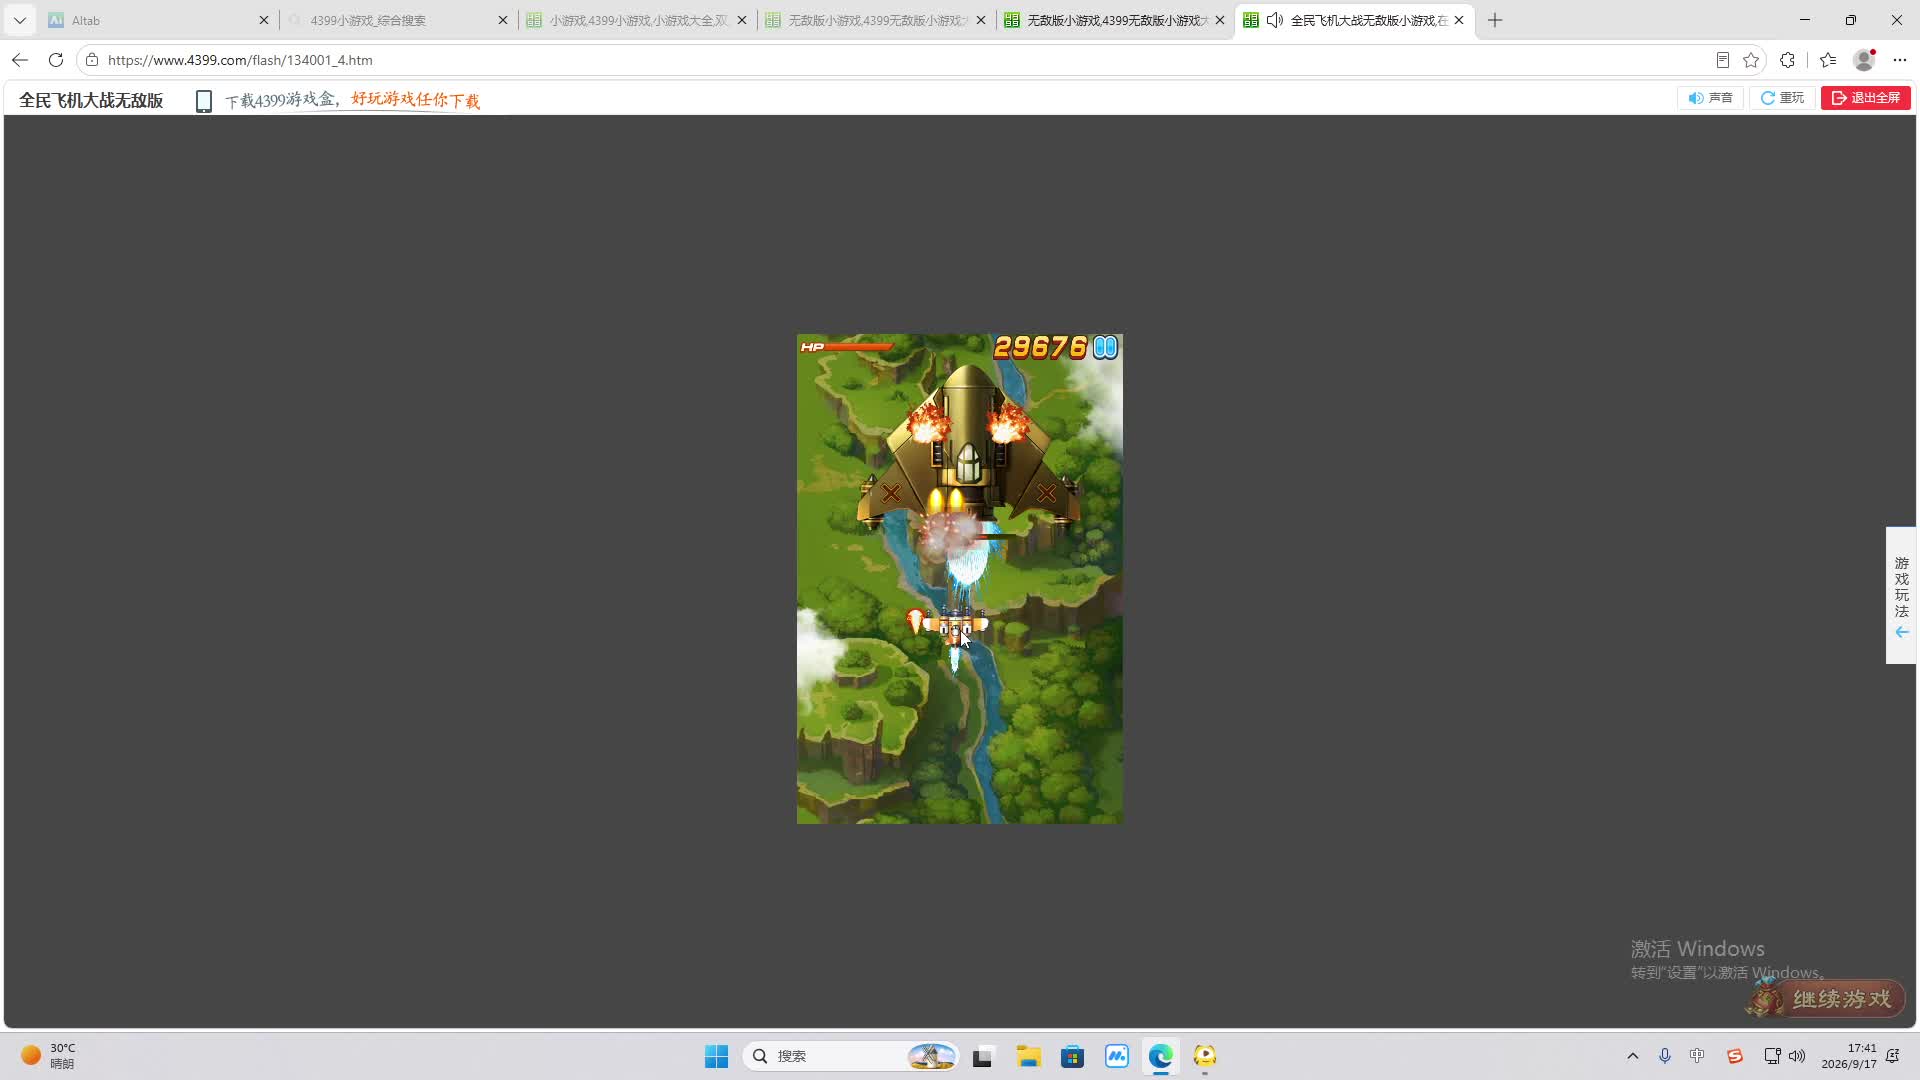
Task: Click the taskbar 搜索 search box
Action: pyautogui.click(x=851, y=1056)
